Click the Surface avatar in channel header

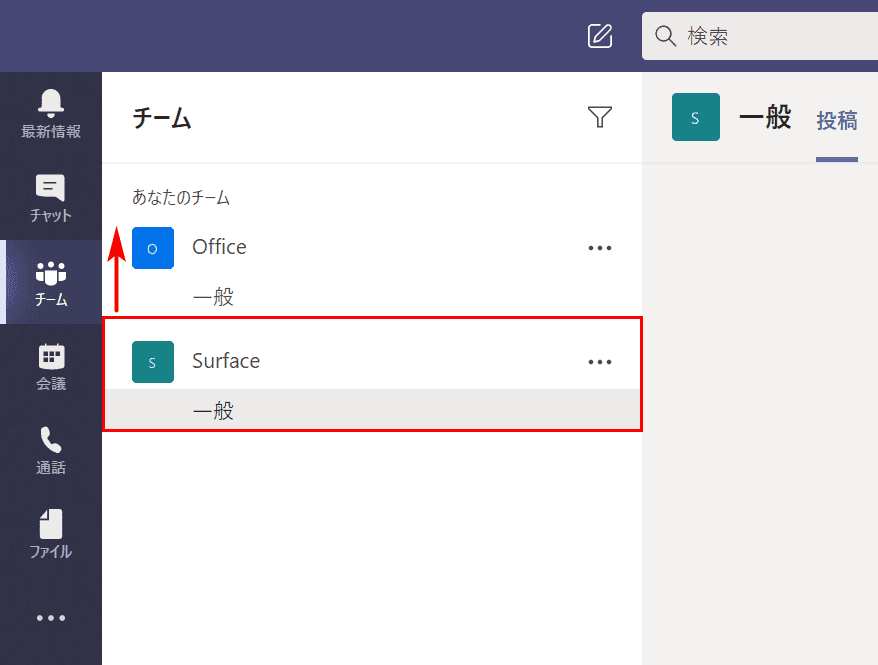[696, 117]
